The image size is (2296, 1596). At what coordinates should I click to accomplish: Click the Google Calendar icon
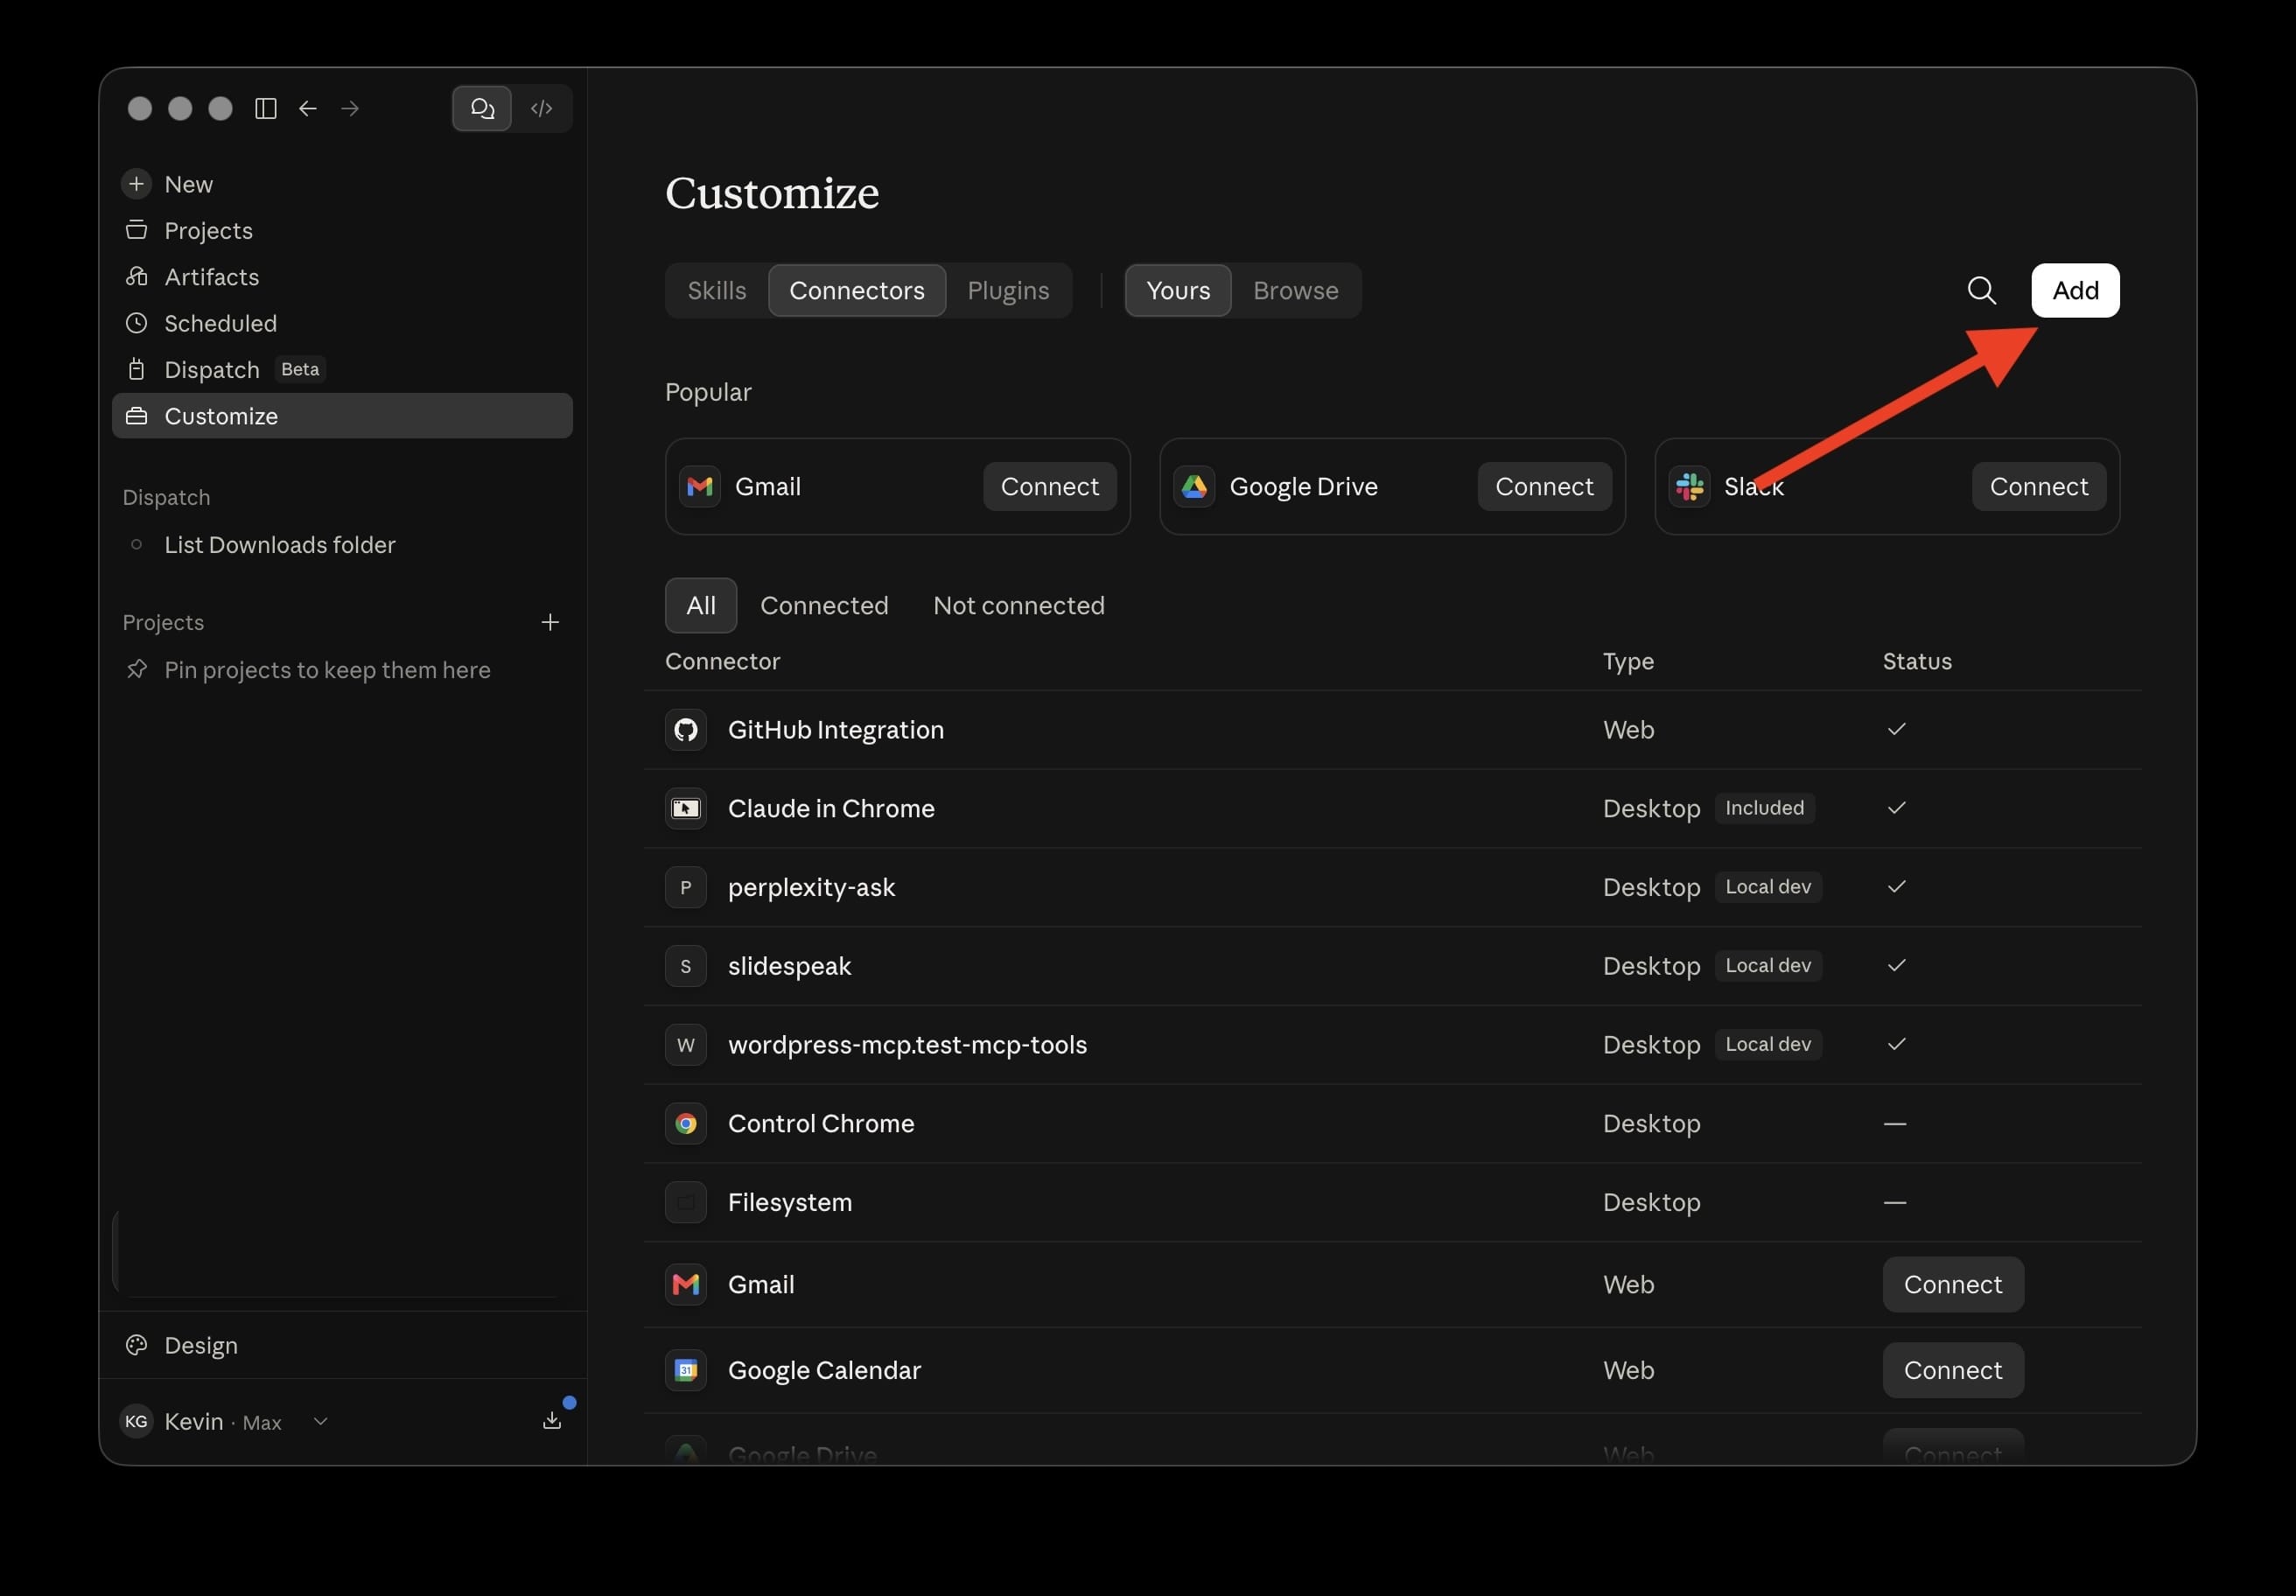[x=686, y=1371]
